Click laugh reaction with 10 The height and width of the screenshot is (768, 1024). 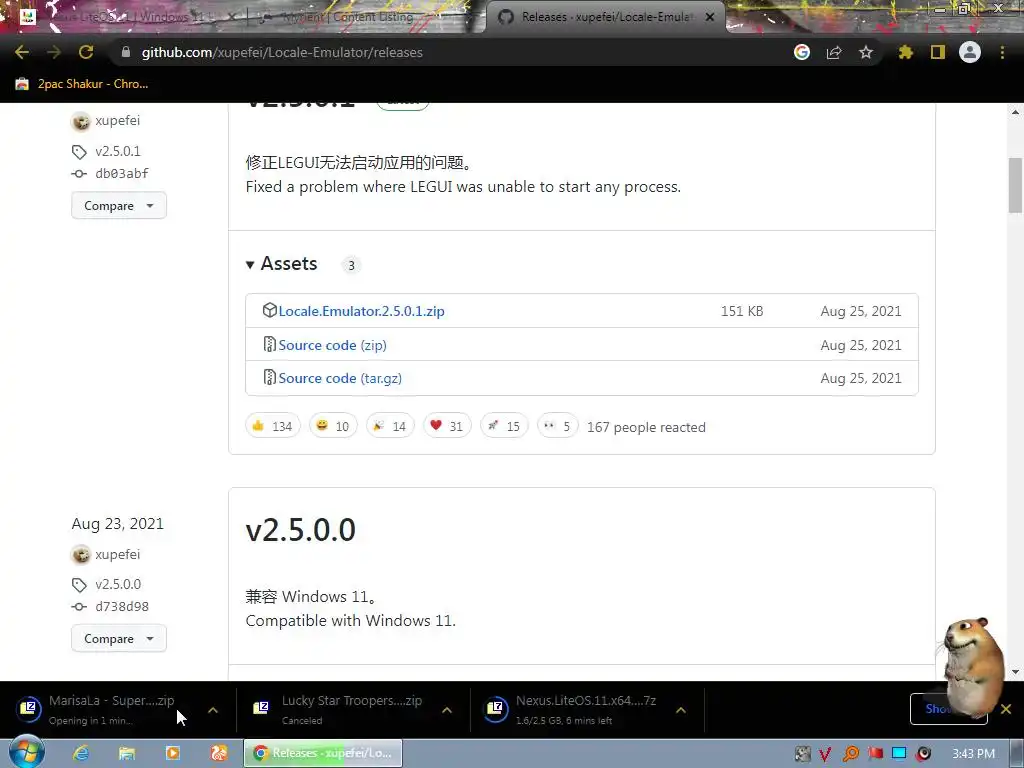tap(333, 426)
